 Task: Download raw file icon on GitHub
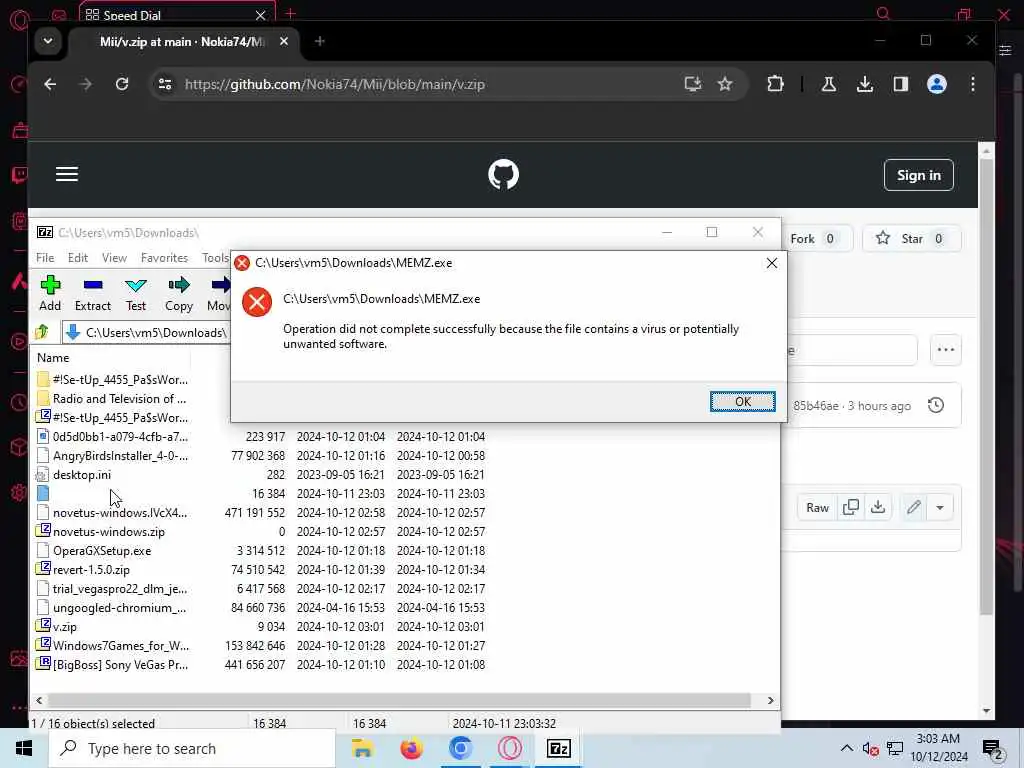[x=878, y=507]
